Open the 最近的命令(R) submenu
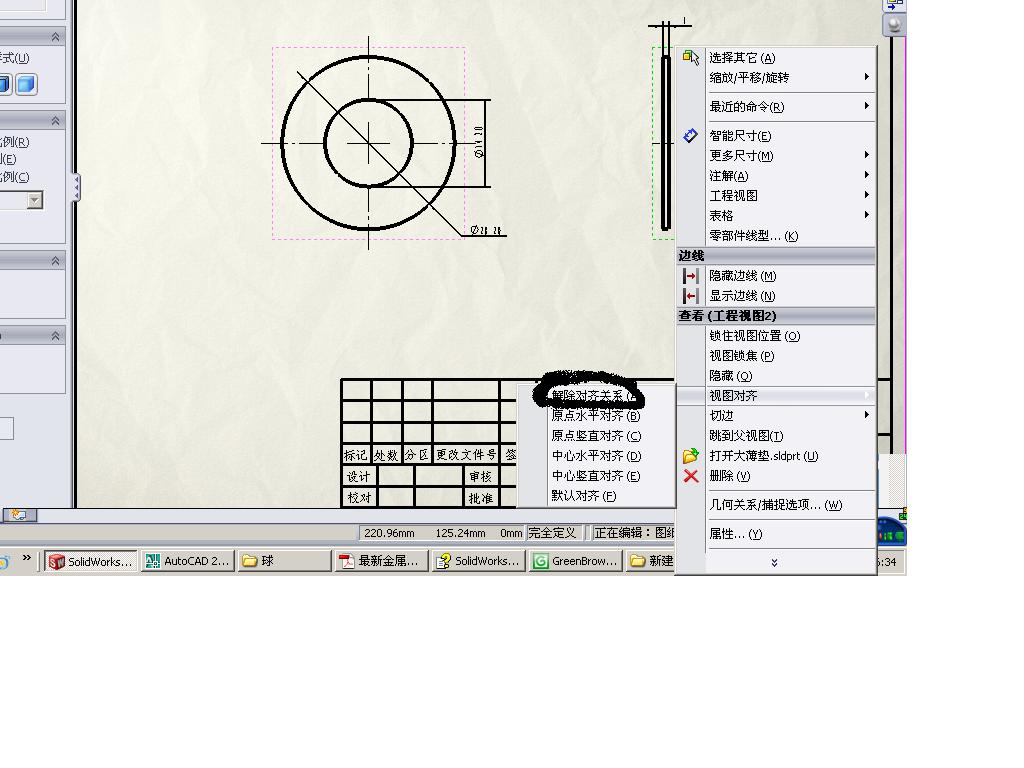The image size is (1024, 768). pyautogui.click(x=776, y=106)
